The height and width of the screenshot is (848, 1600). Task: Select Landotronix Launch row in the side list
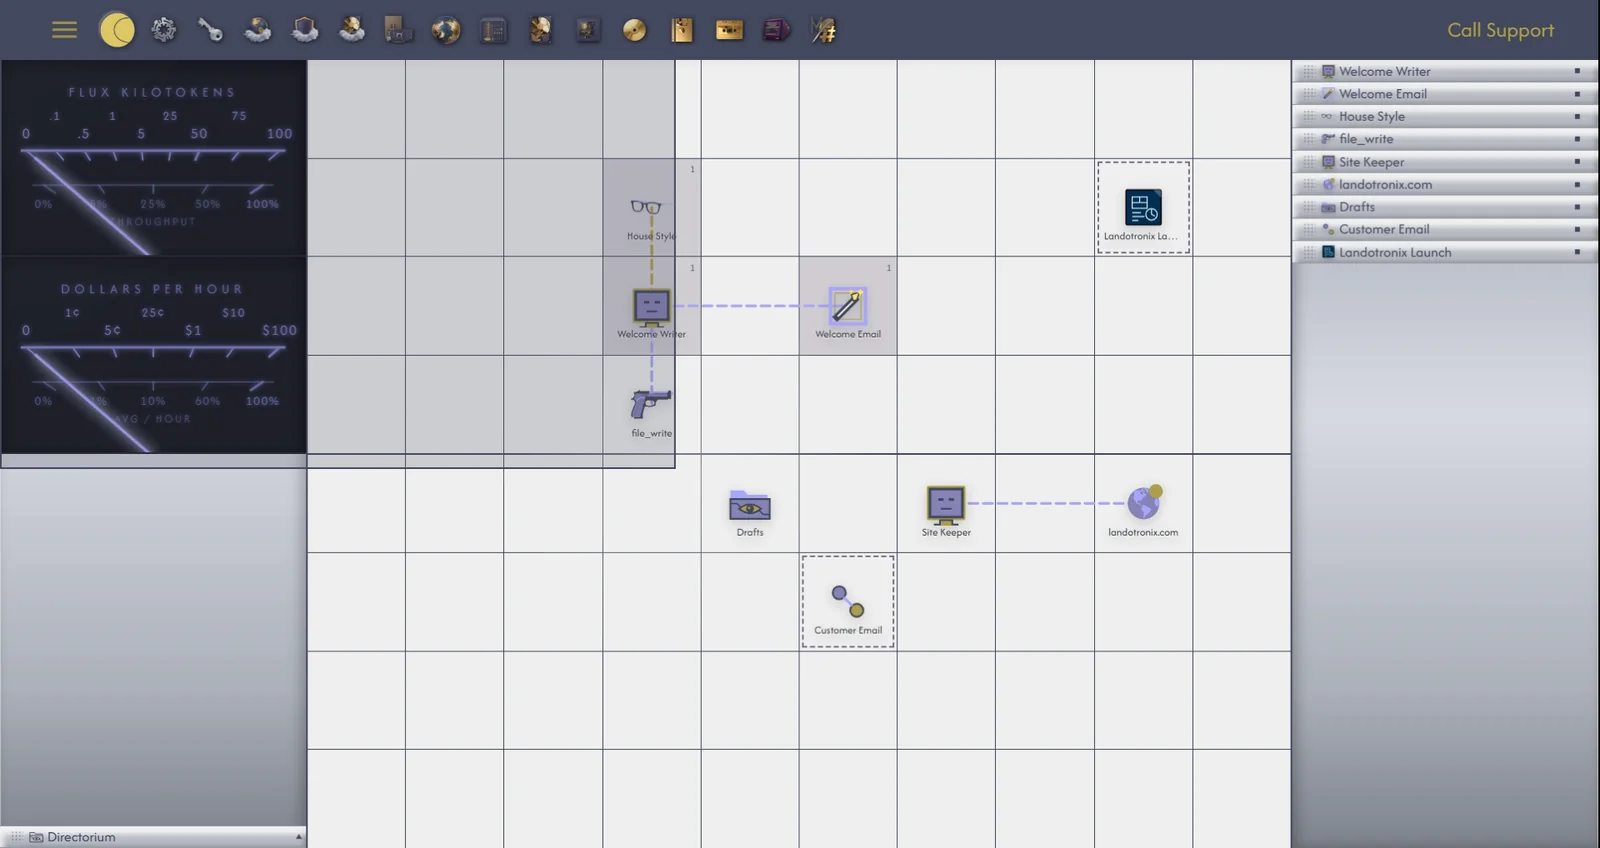coord(1444,252)
